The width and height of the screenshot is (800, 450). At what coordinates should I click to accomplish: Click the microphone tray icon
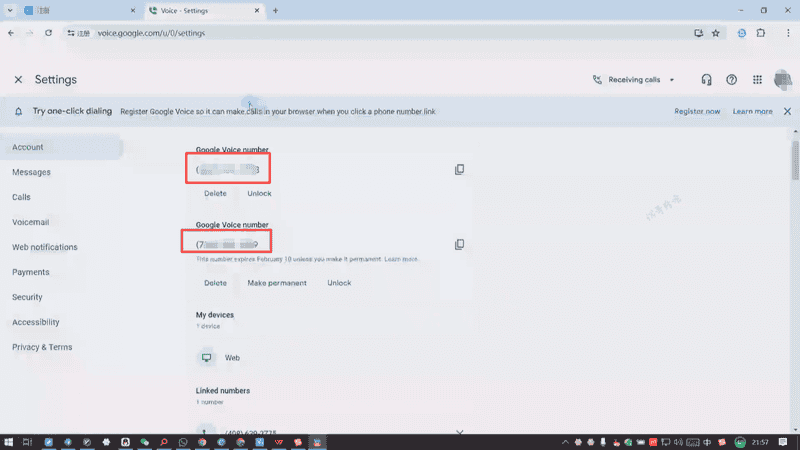click(603, 442)
